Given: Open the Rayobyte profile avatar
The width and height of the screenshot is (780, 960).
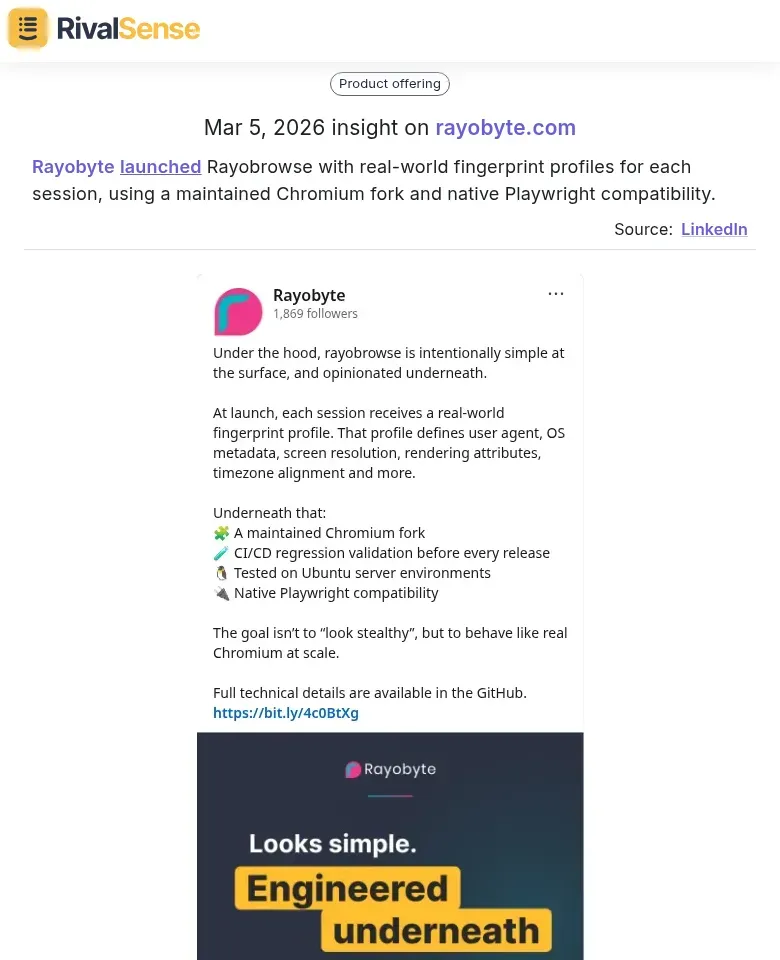Looking at the screenshot, I should coord(238,311).
